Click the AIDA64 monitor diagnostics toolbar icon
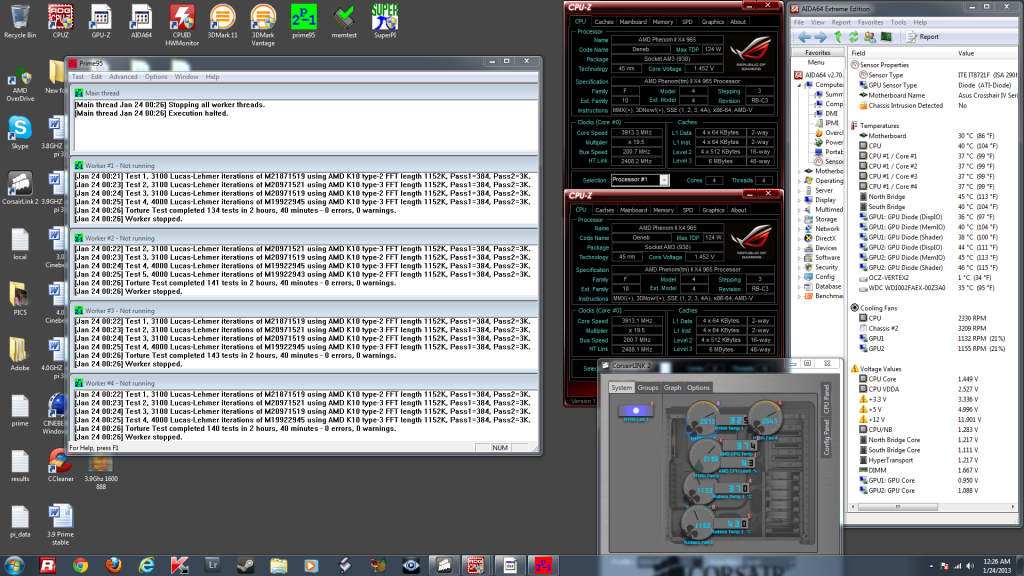This screenshot has height=576, width=1024. [886, 37]
